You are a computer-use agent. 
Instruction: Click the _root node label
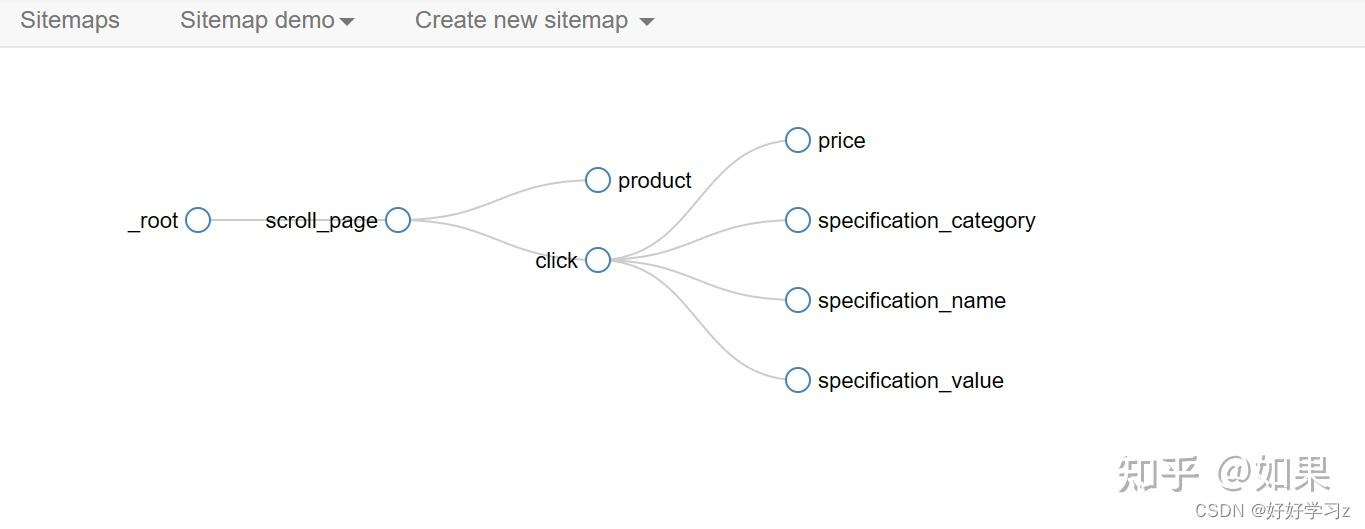153,221
